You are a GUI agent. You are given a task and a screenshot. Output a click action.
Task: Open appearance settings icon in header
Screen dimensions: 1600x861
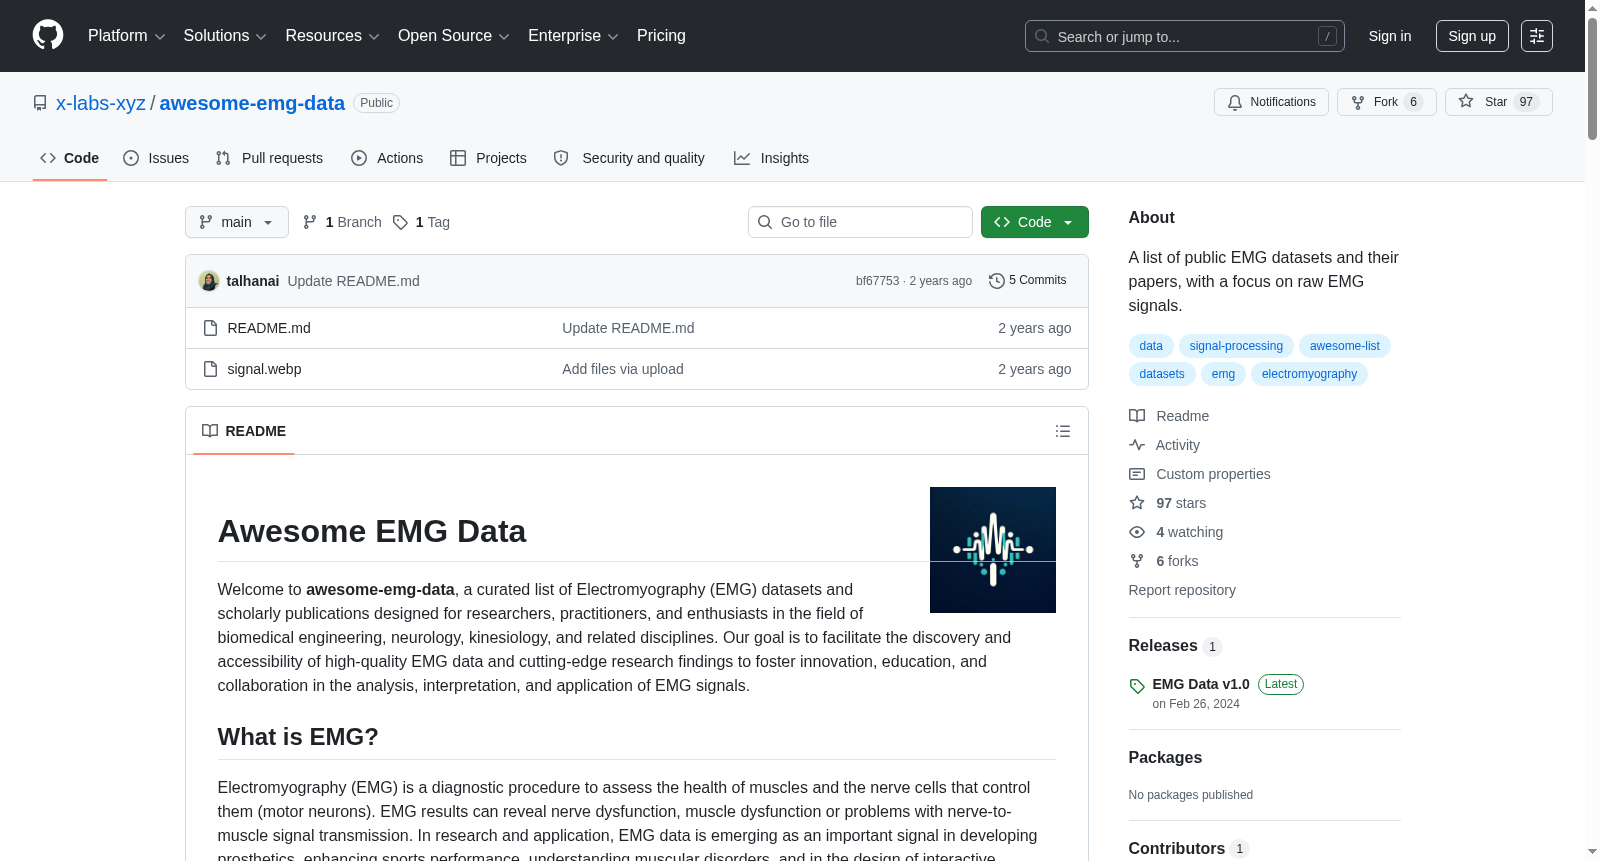1537,36
